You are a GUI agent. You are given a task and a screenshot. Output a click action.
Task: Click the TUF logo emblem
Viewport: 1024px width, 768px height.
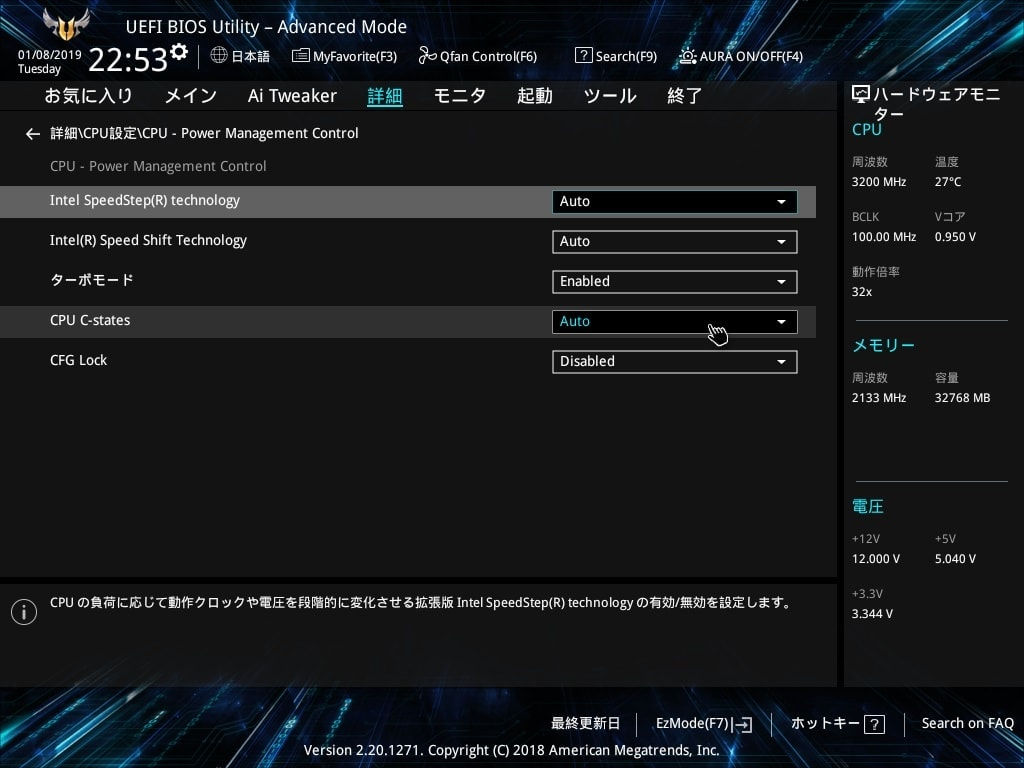[66, 24]
